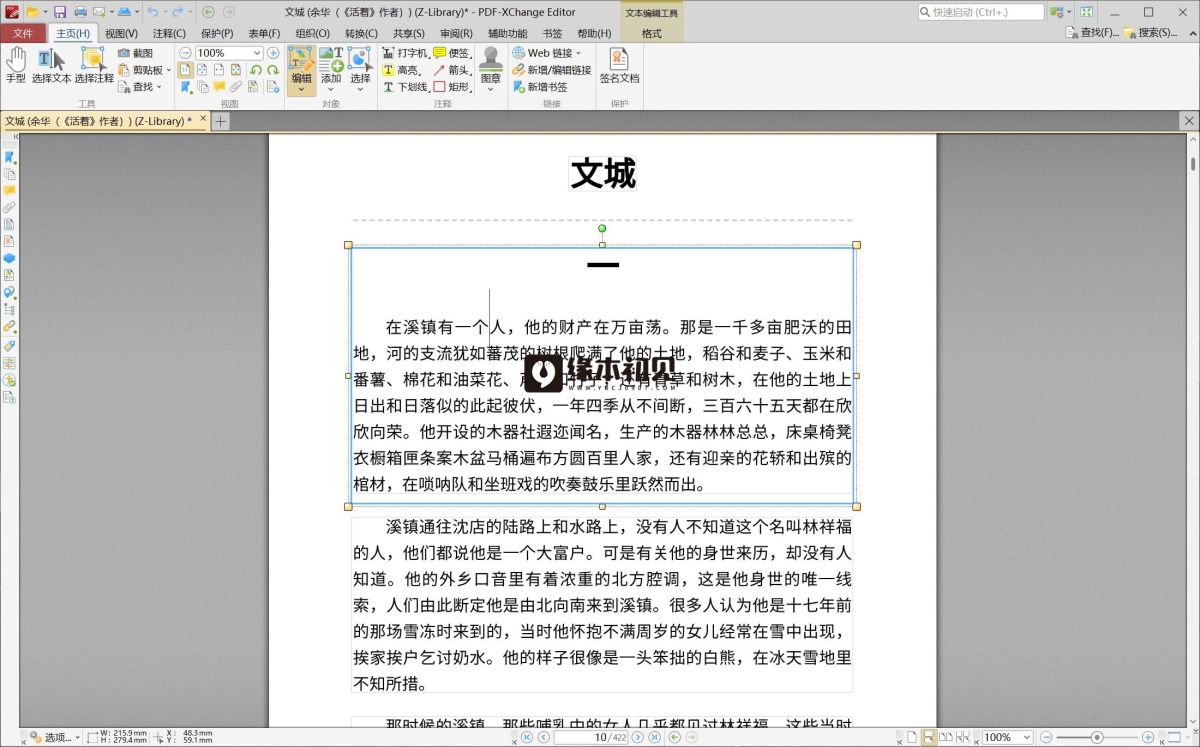This screenshot has height=747, width=1200.
Task: Click the Print icon in quick access toolbar
Action: [x=80, y=12]
